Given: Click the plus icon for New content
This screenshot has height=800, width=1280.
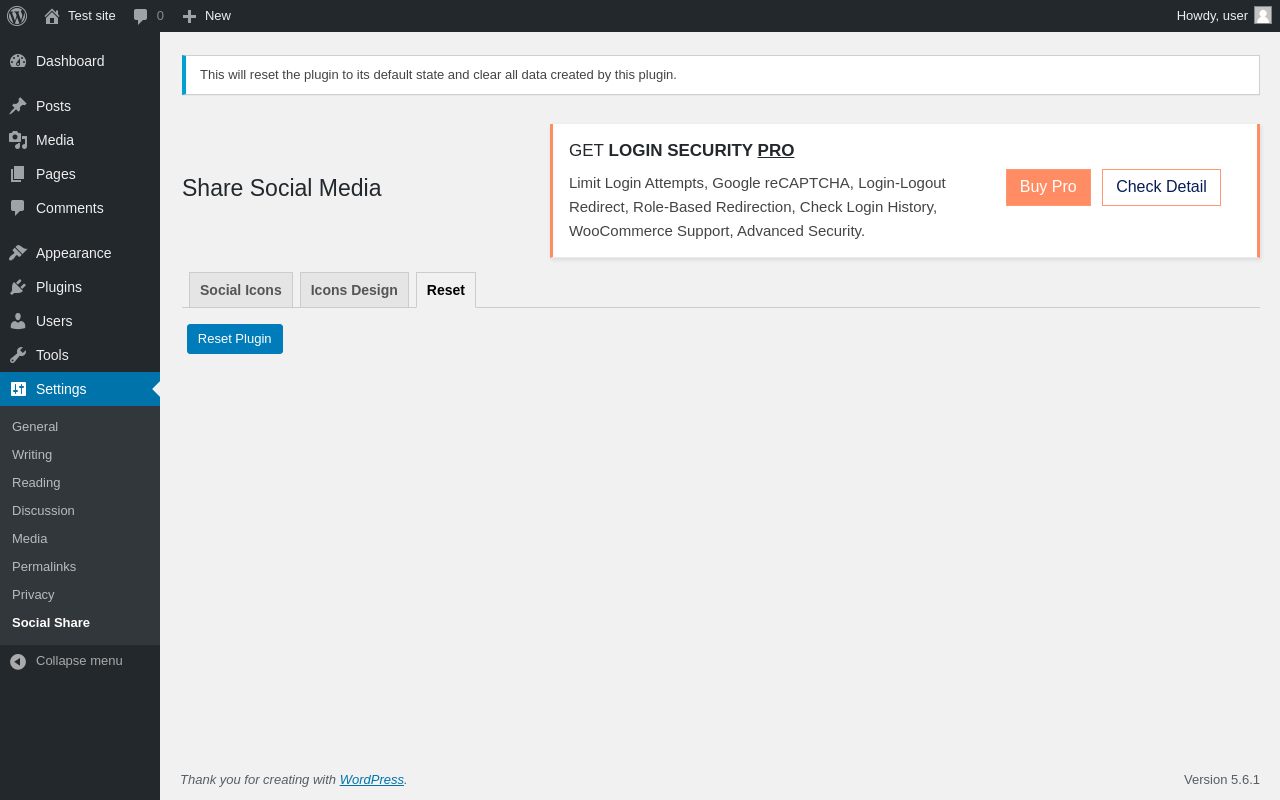Looking at the screenshot, I should click(189, 16).
